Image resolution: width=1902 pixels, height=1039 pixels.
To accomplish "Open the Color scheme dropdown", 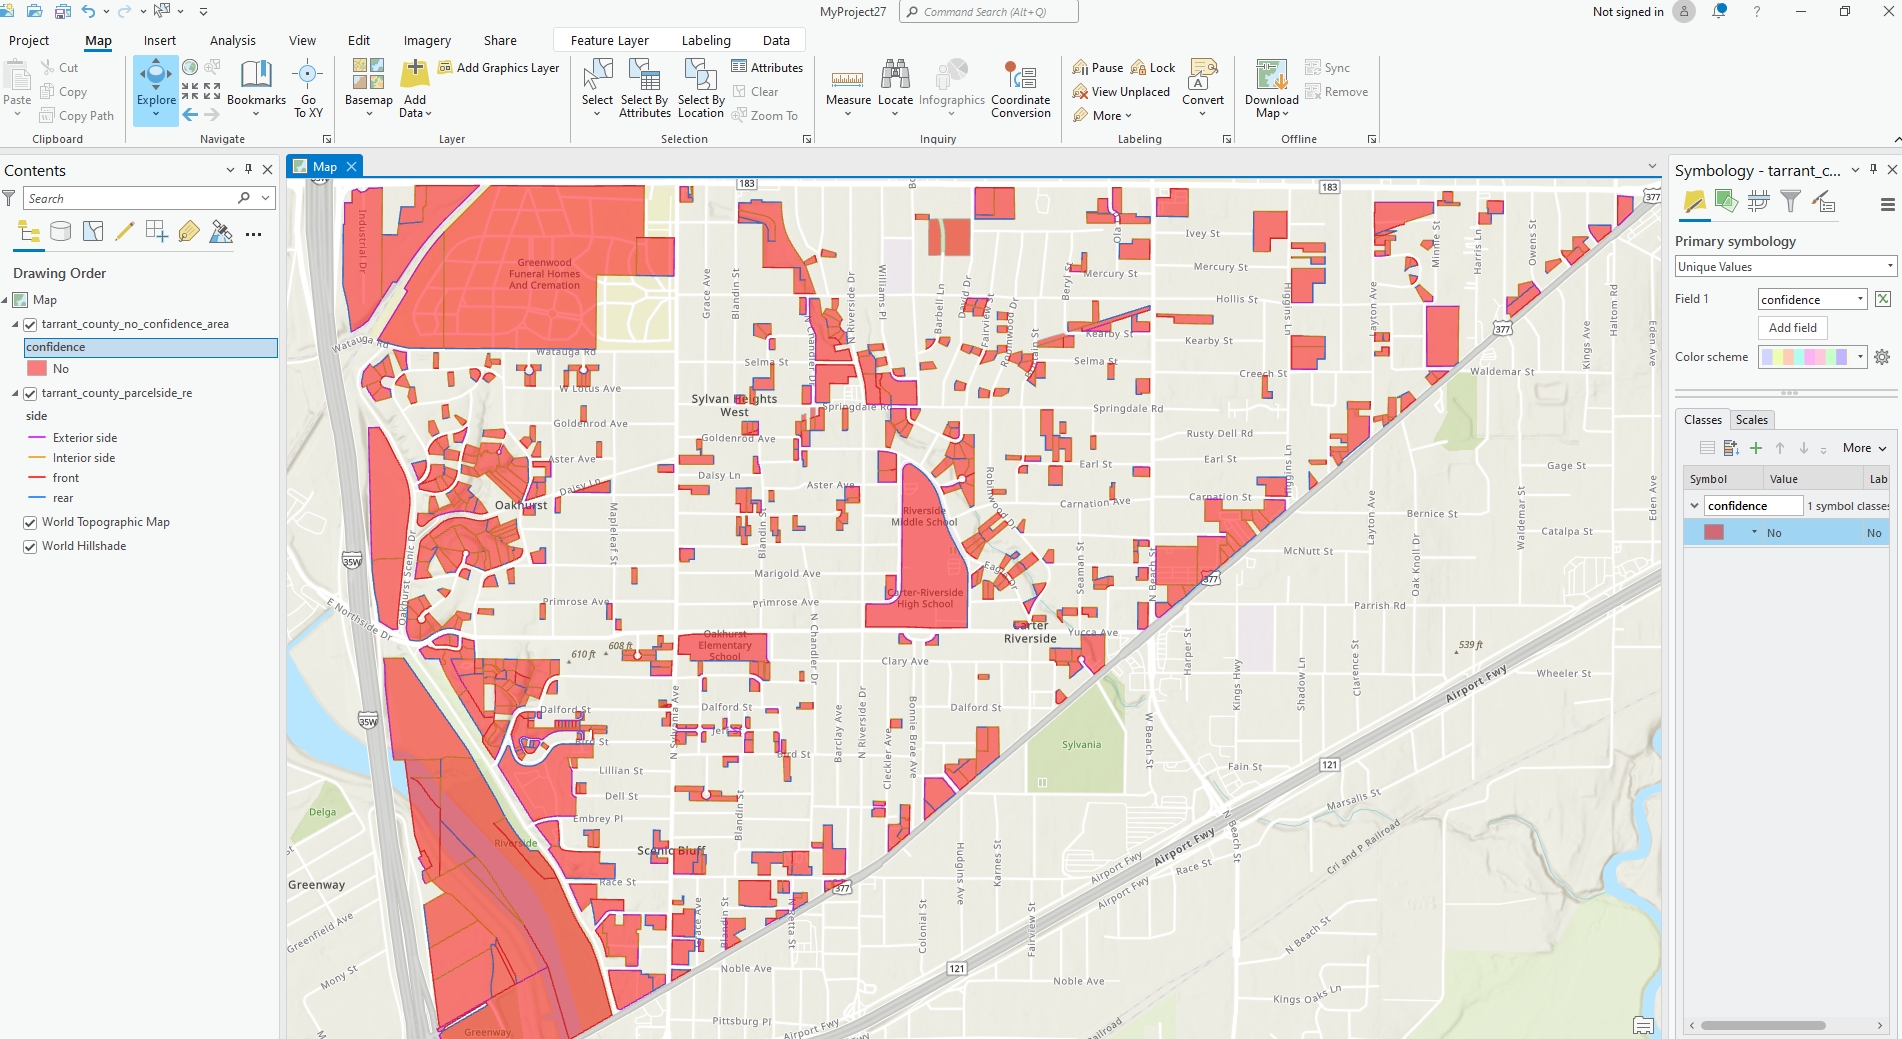I will coord(1860,357).
